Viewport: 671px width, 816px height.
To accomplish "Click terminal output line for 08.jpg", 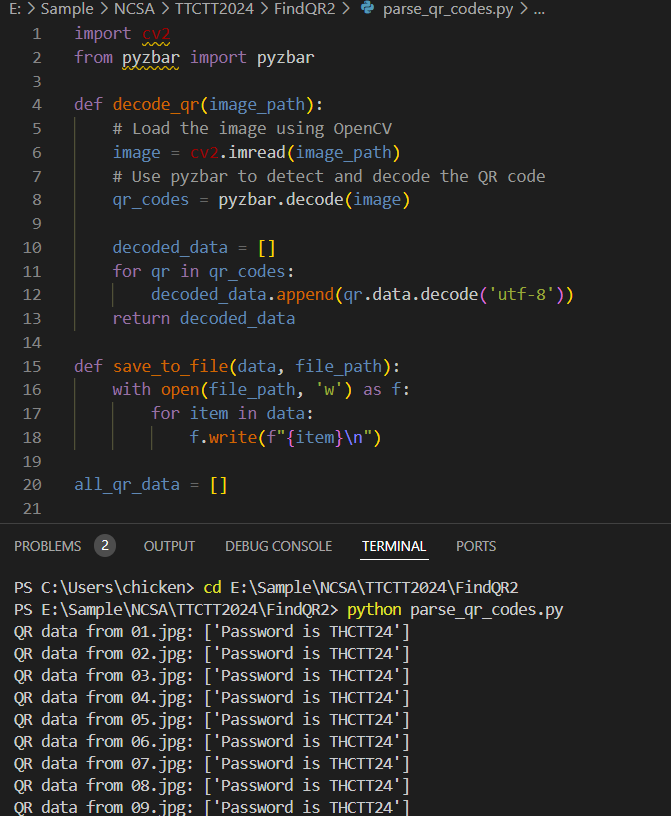I will pos(211,786).
